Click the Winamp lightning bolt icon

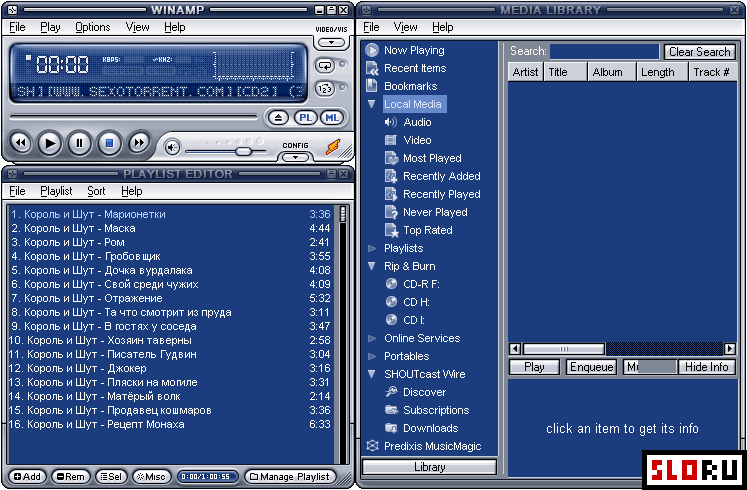point(333,147)
